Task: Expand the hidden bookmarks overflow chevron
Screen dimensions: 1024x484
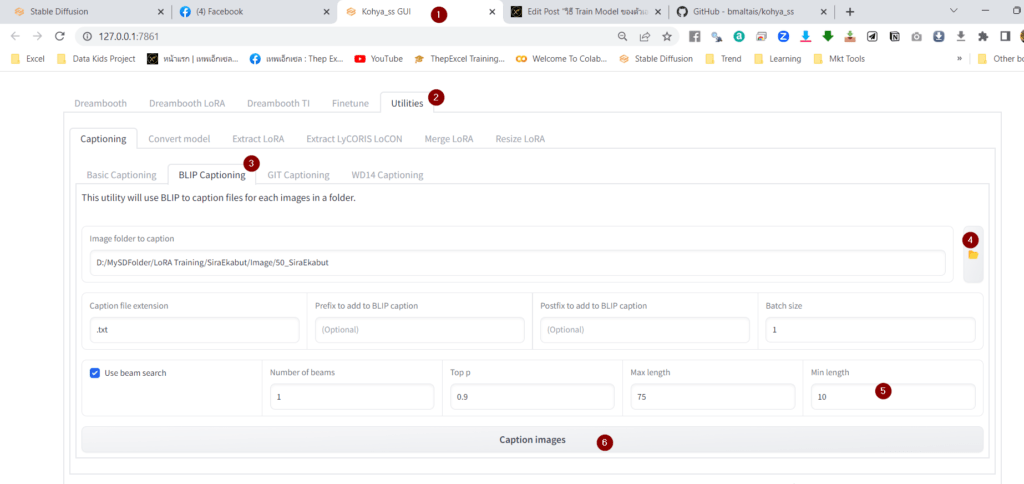Action: (x=960, y=59)
